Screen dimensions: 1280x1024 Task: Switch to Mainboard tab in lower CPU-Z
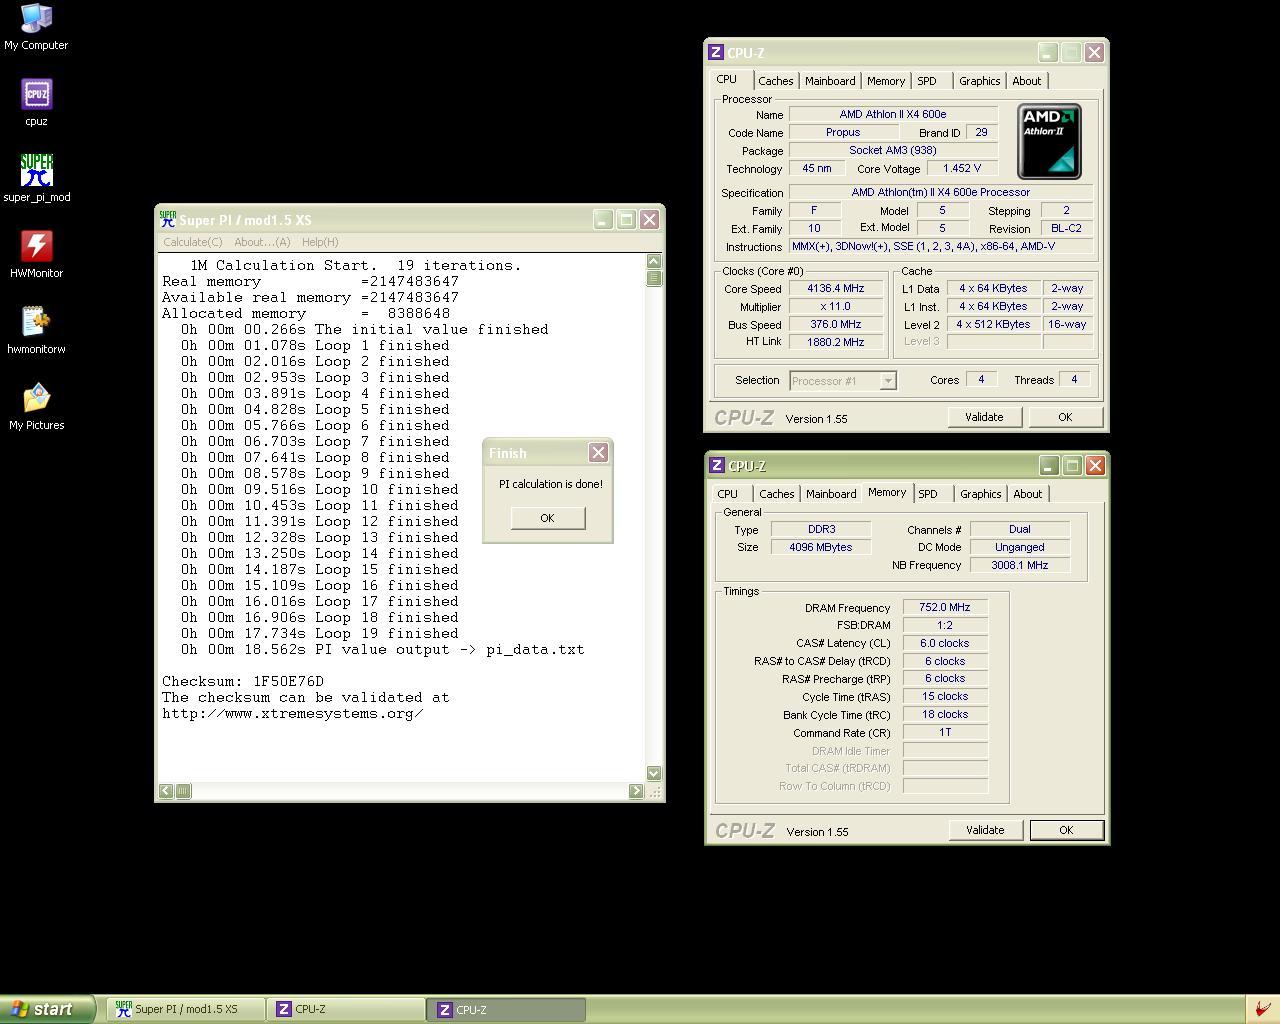(x=831, y=494)
